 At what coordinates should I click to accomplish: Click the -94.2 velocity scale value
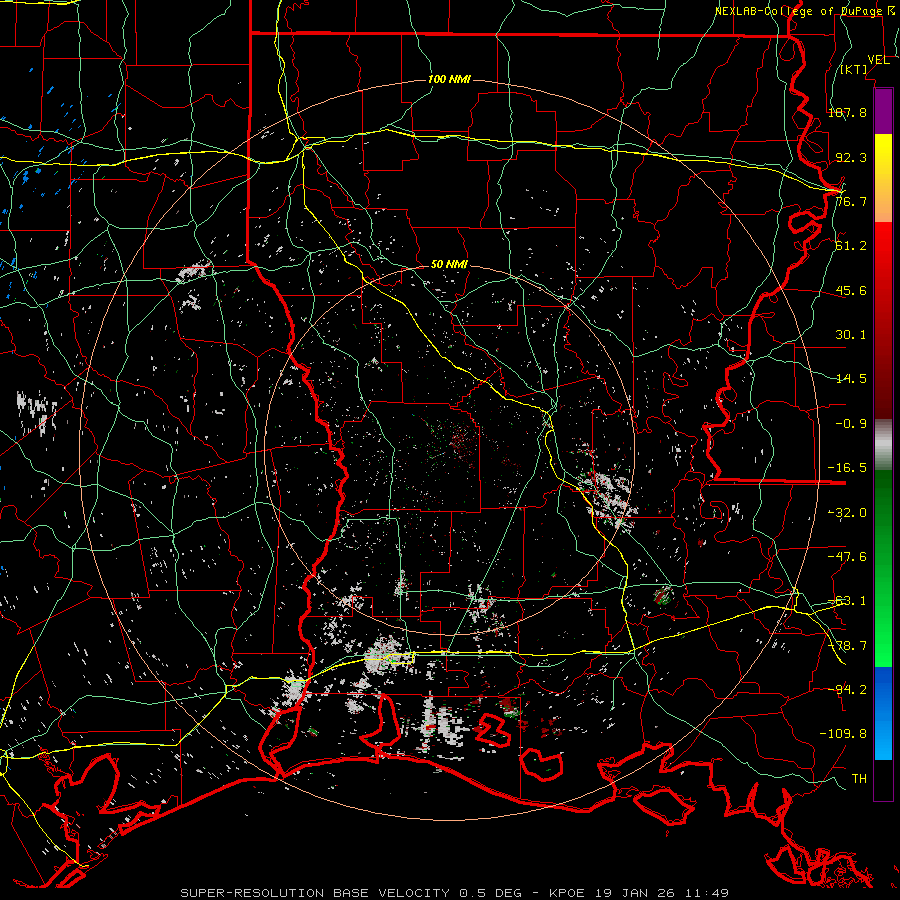point(847,689)
